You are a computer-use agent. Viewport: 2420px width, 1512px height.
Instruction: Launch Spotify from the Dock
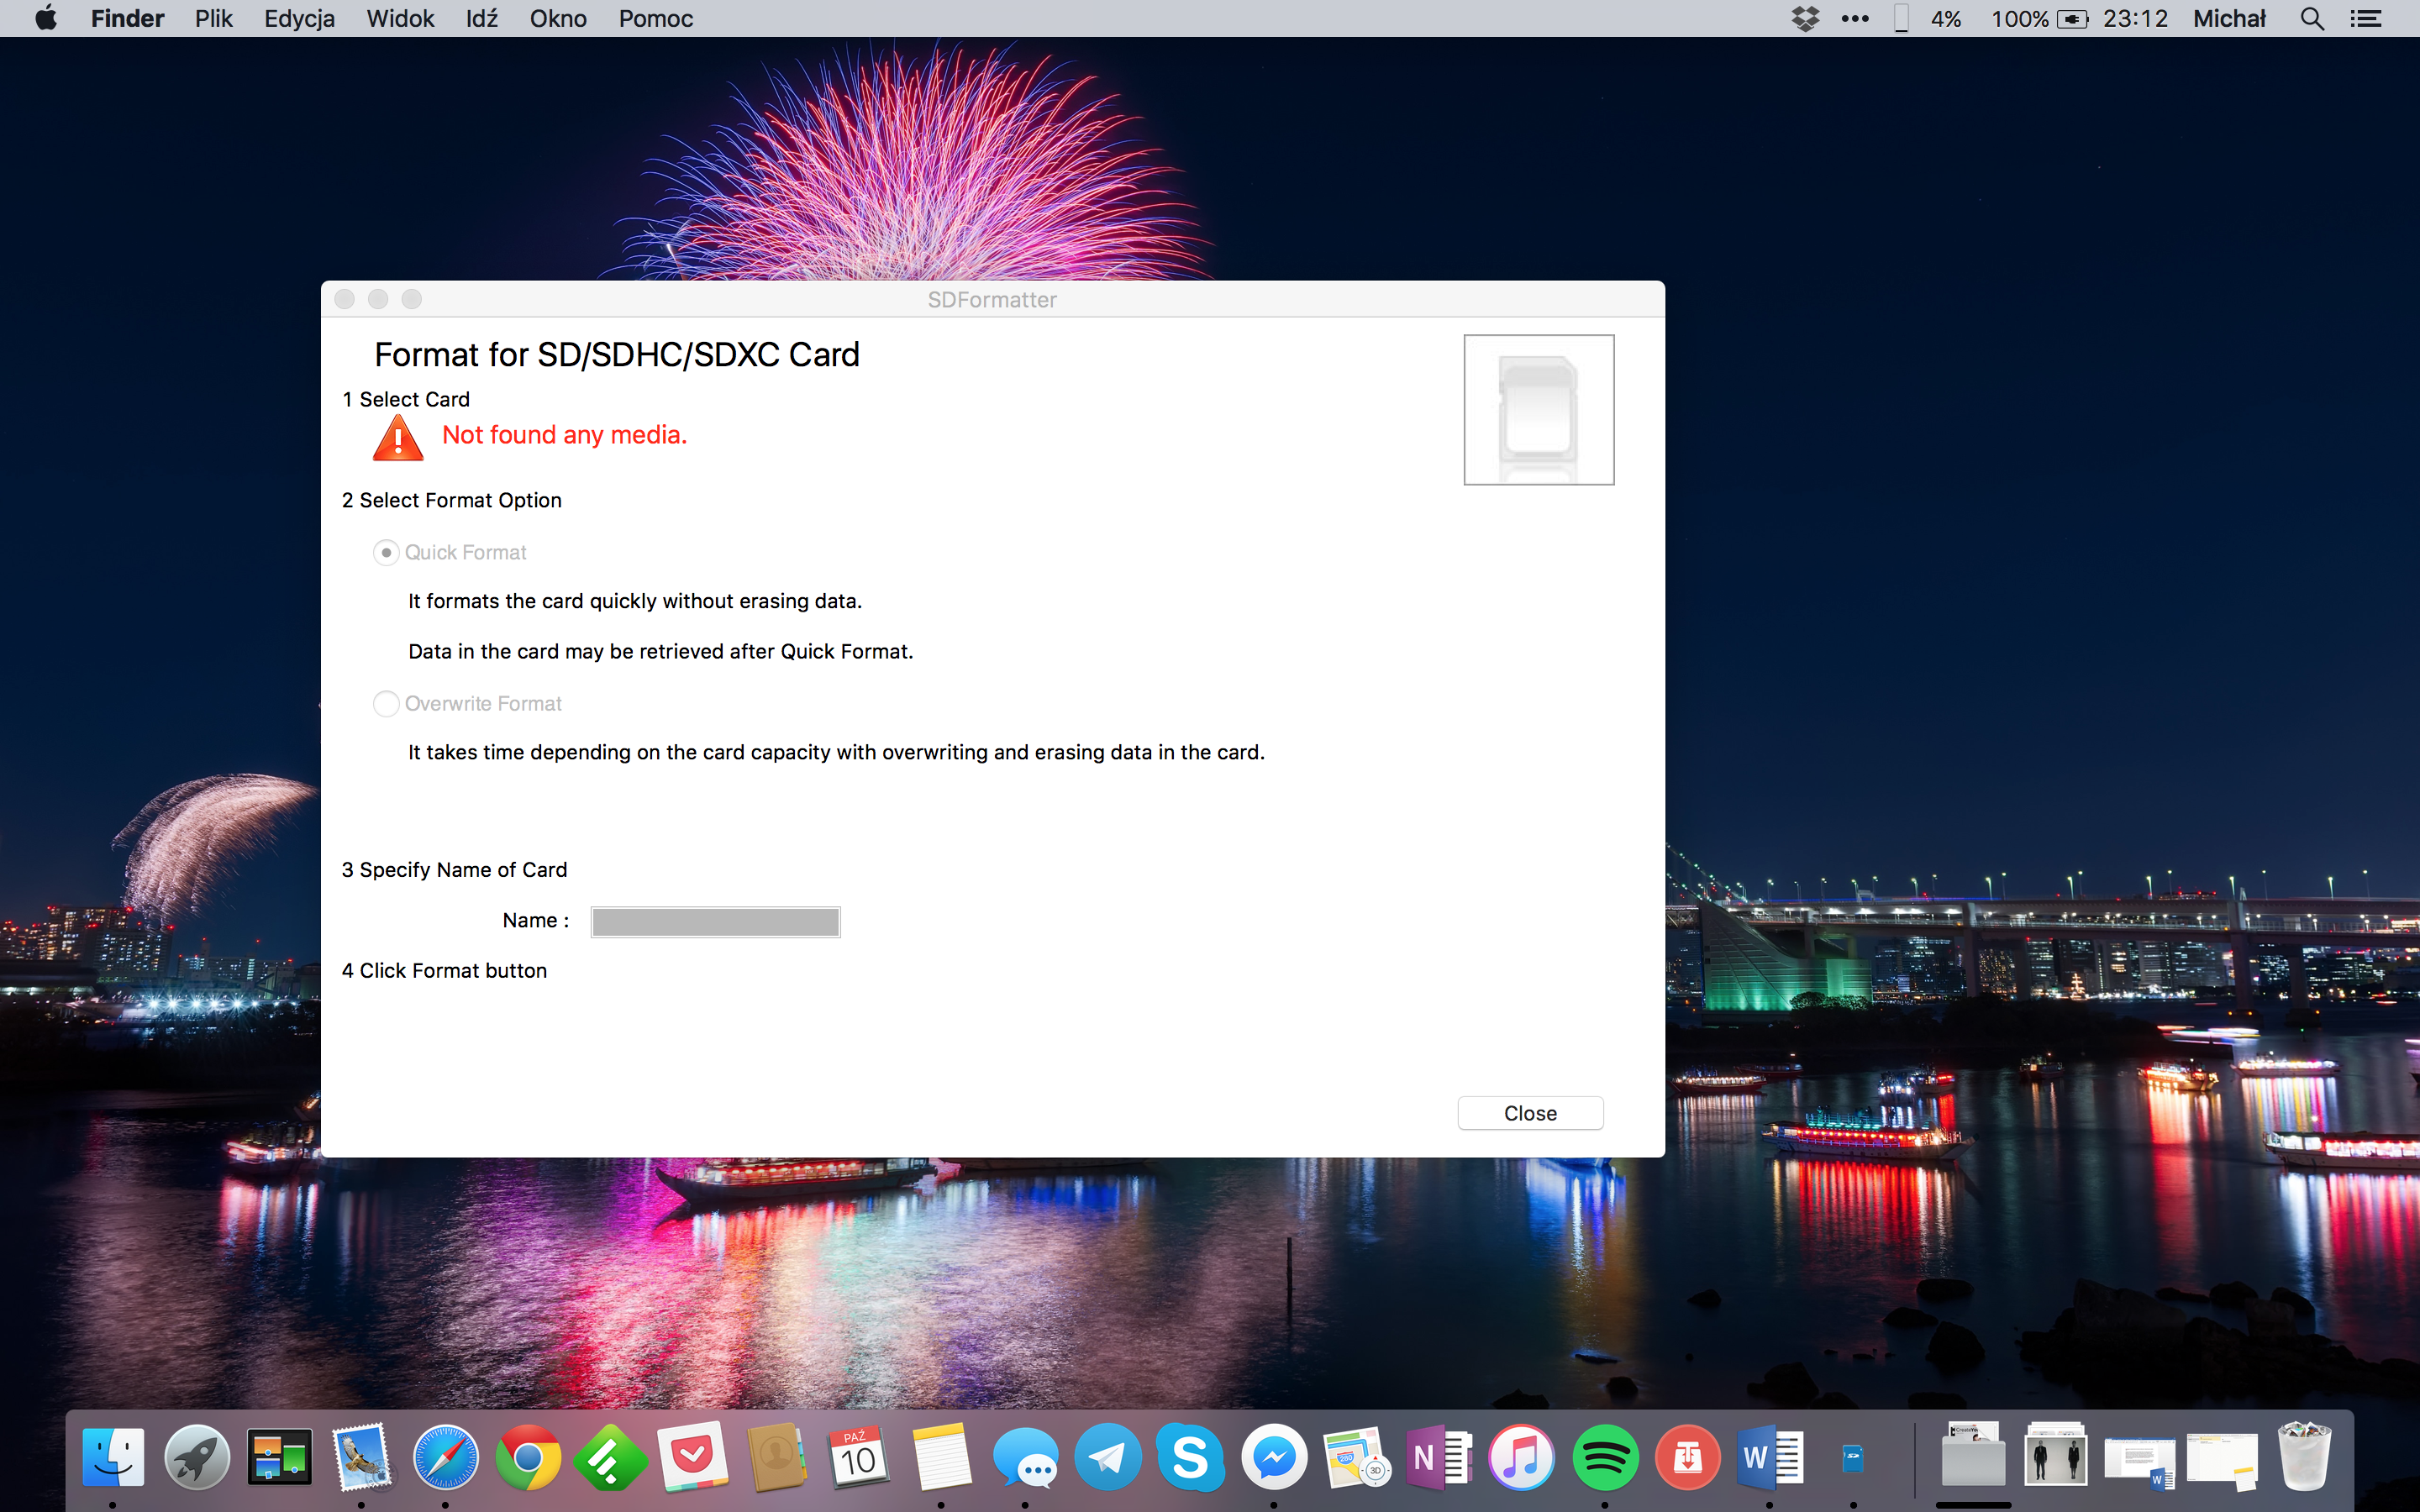point(1605,1458)
